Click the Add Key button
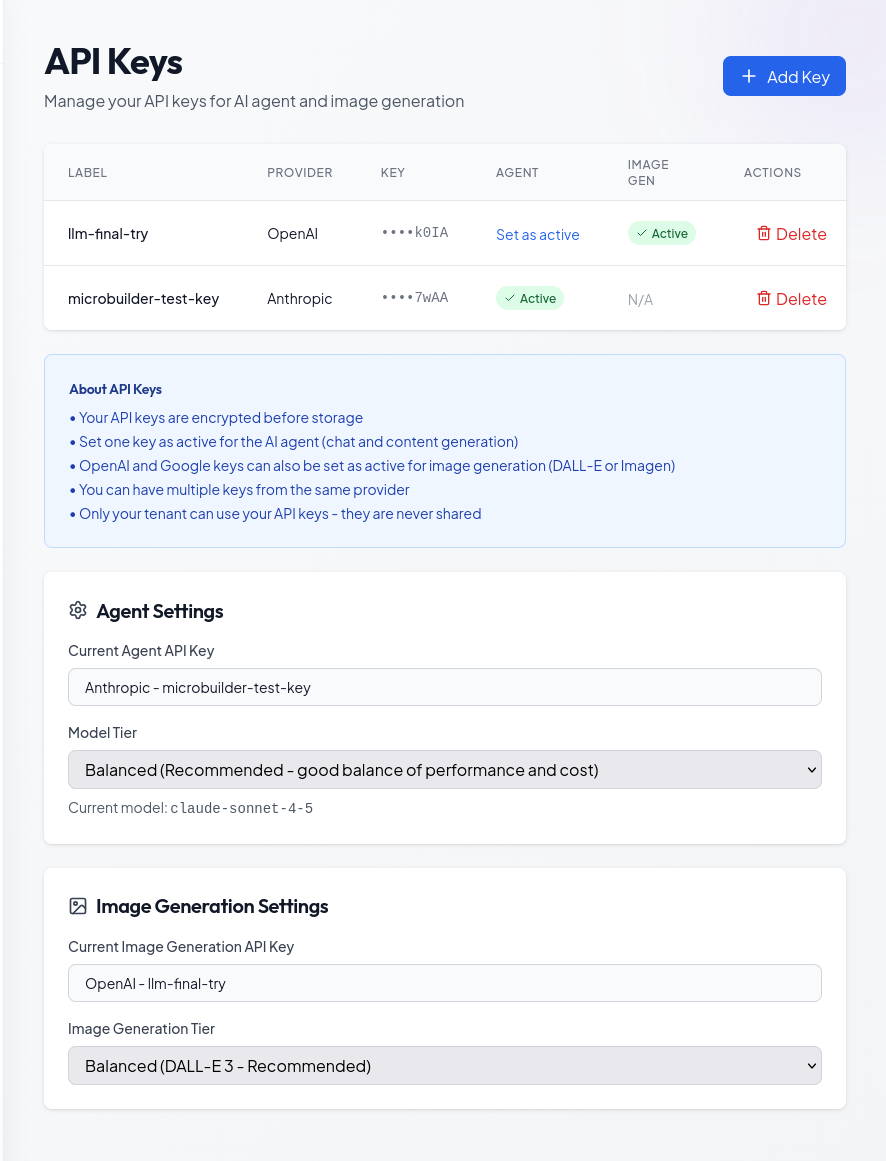The height and width of the screenshot is (1161, 886). coord(784,75)
